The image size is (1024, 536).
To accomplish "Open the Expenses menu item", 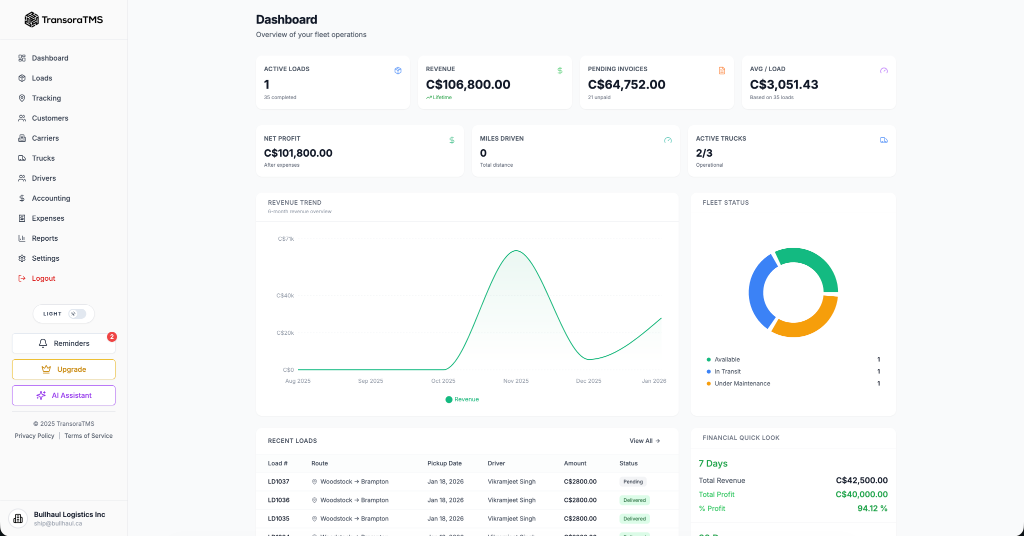I will [48, 219].
